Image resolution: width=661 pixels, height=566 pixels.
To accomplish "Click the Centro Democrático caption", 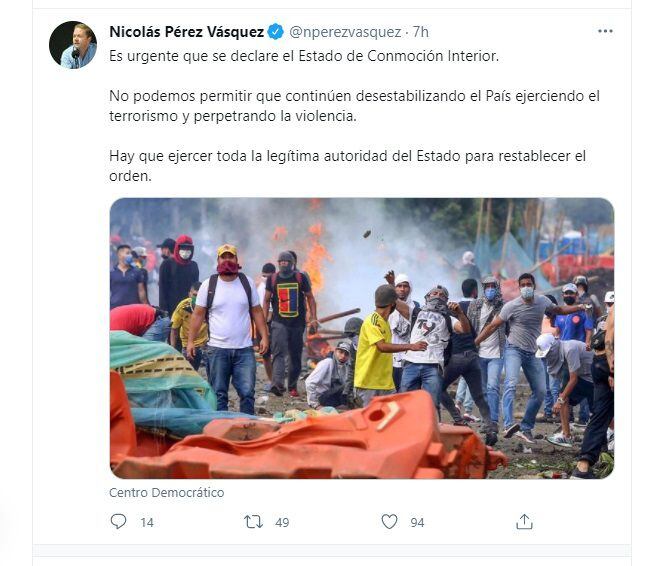I will click(x=167, y=492).
